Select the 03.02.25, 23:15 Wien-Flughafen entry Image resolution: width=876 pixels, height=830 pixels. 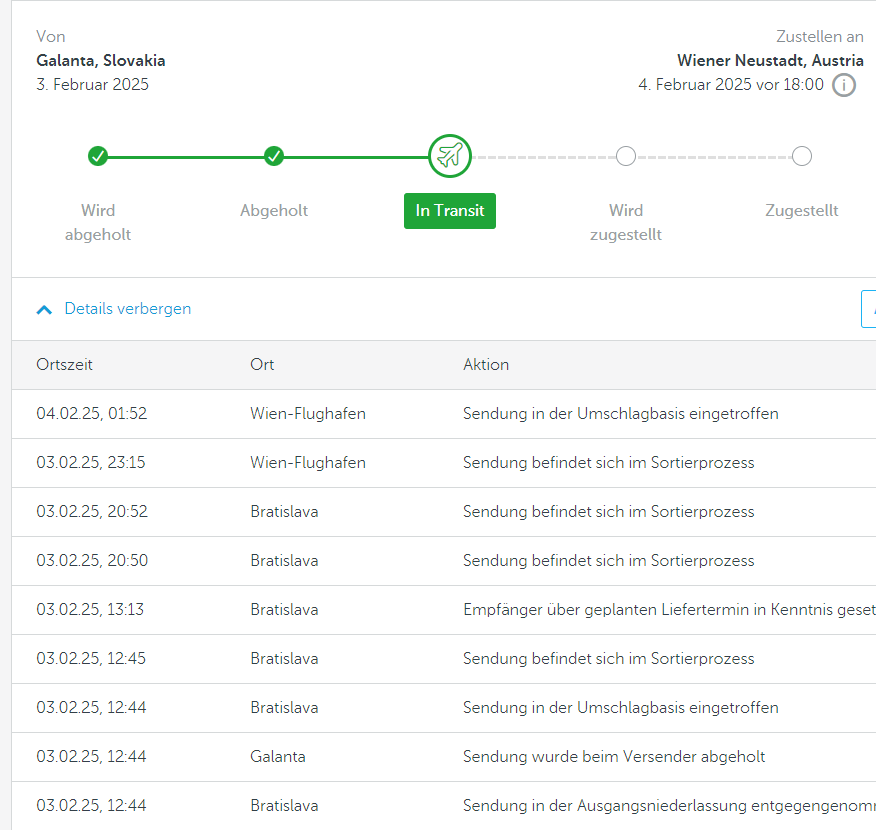click(x=440, y=463)
